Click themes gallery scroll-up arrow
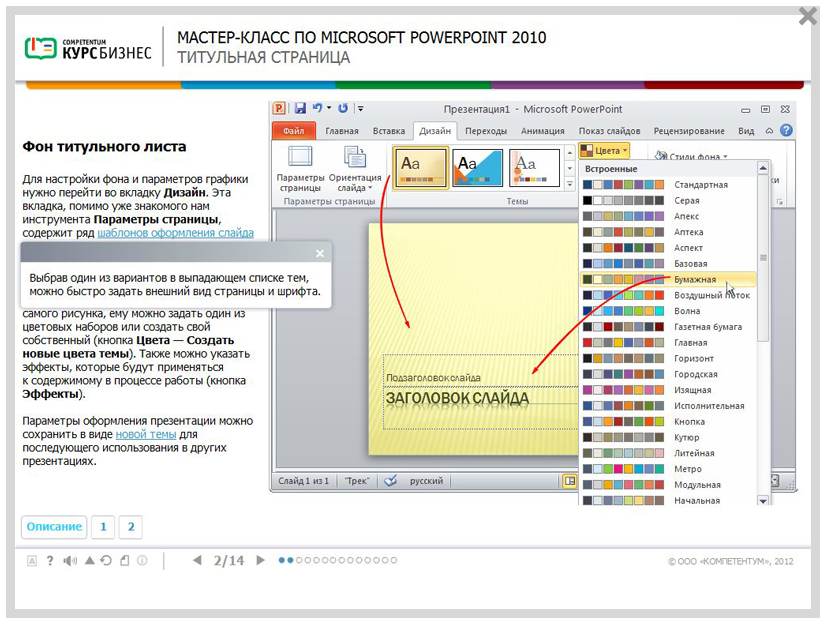Image resolution: width=834 pixels, height=628 pixels. tap(570, 153)
